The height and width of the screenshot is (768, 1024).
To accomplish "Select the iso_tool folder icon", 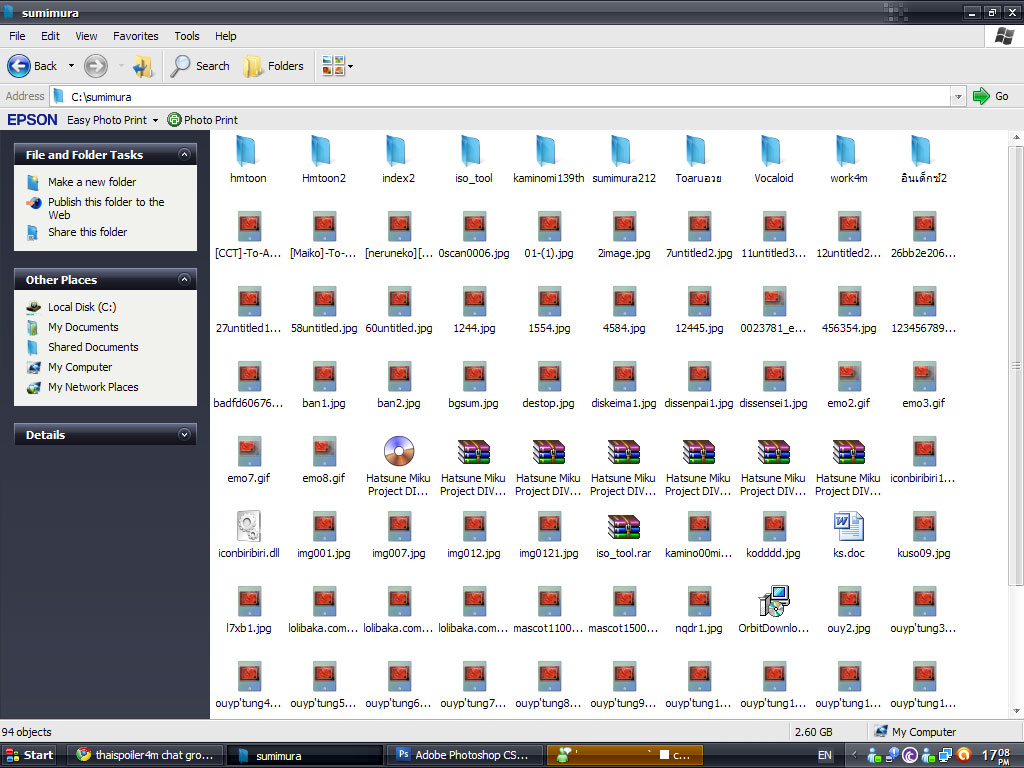I will pyautogui.click(x=473, y=151).
